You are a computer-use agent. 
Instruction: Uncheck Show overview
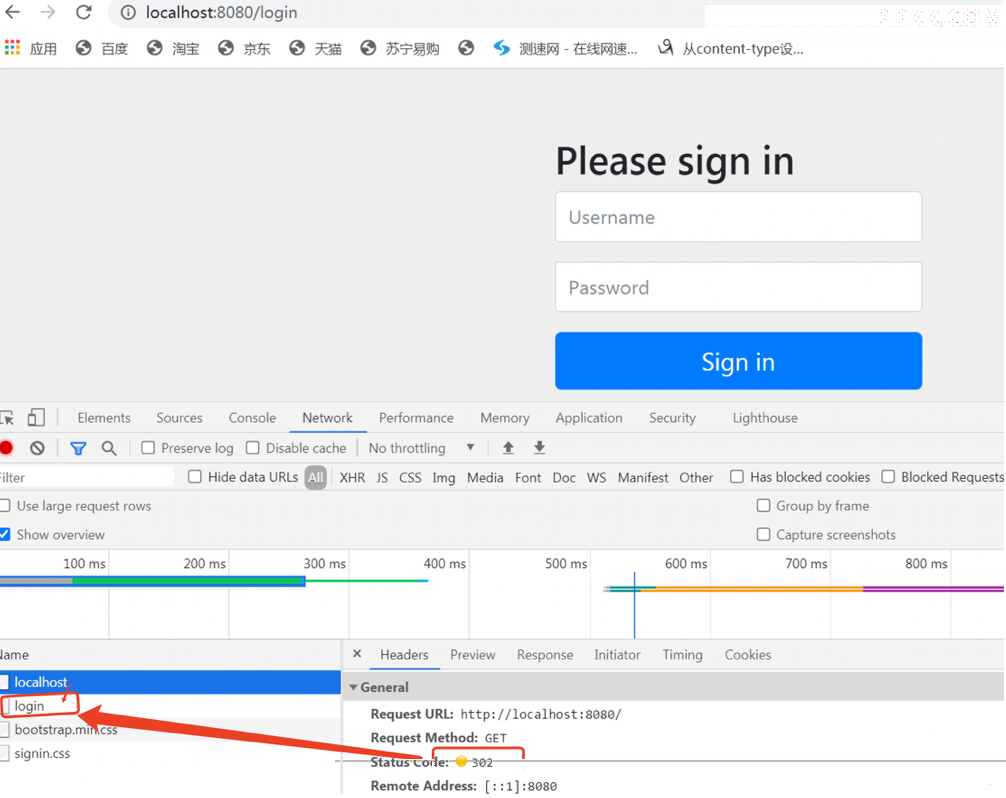pyautogui.click(x=4, y=534)
